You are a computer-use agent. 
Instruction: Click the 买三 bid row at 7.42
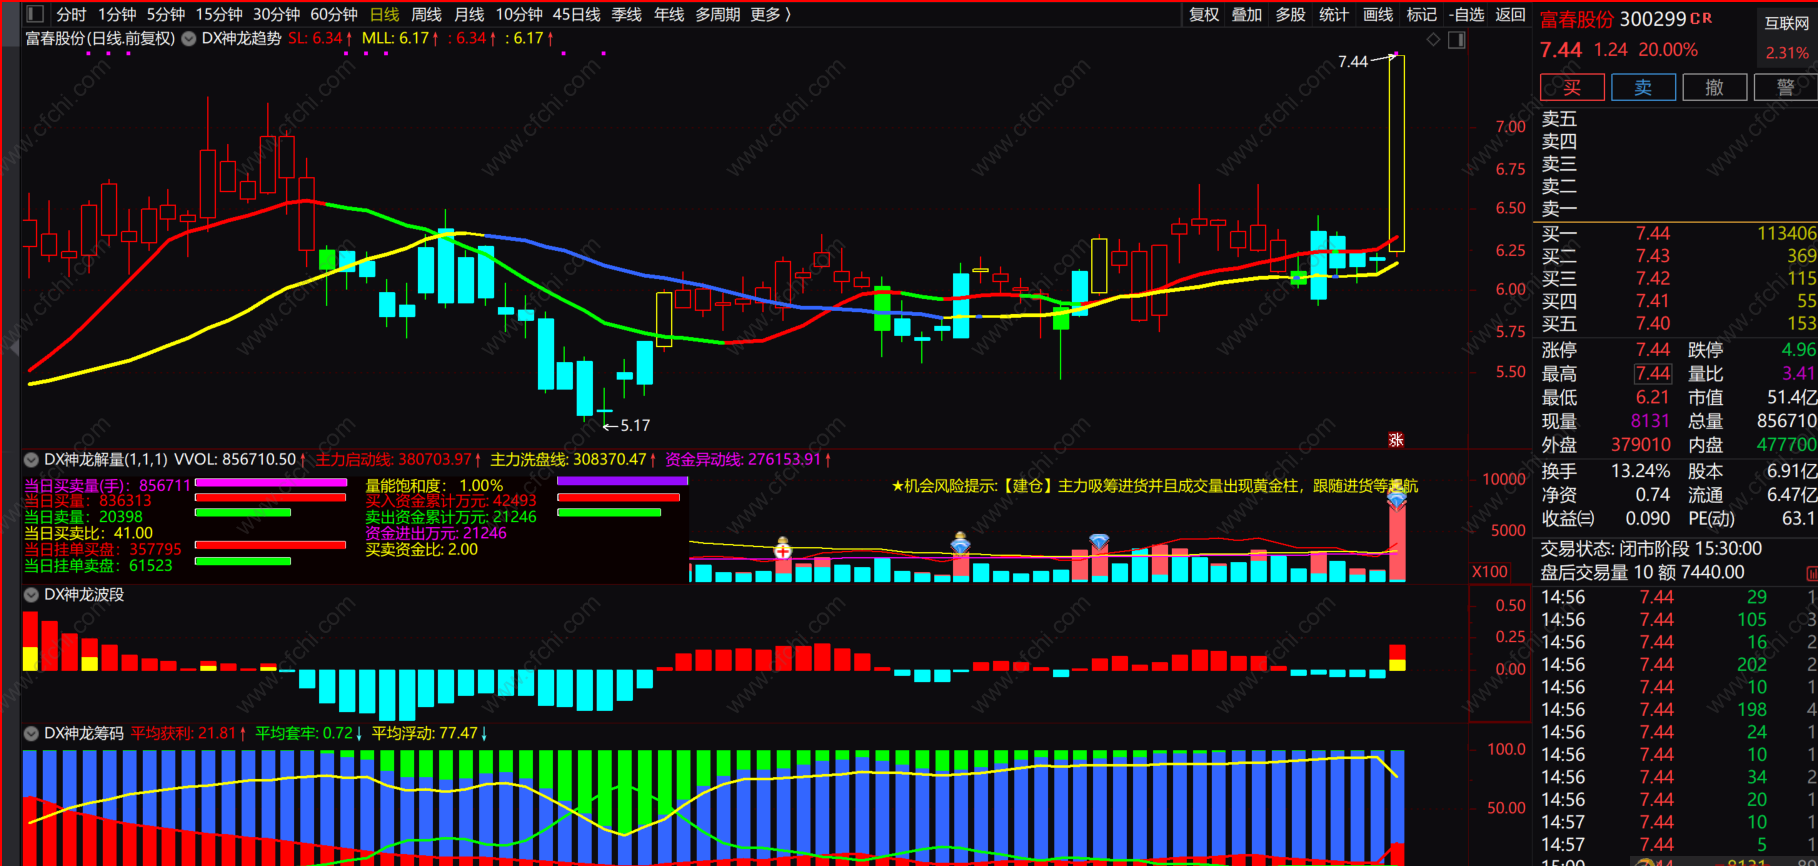click(x=1678, y=278)
